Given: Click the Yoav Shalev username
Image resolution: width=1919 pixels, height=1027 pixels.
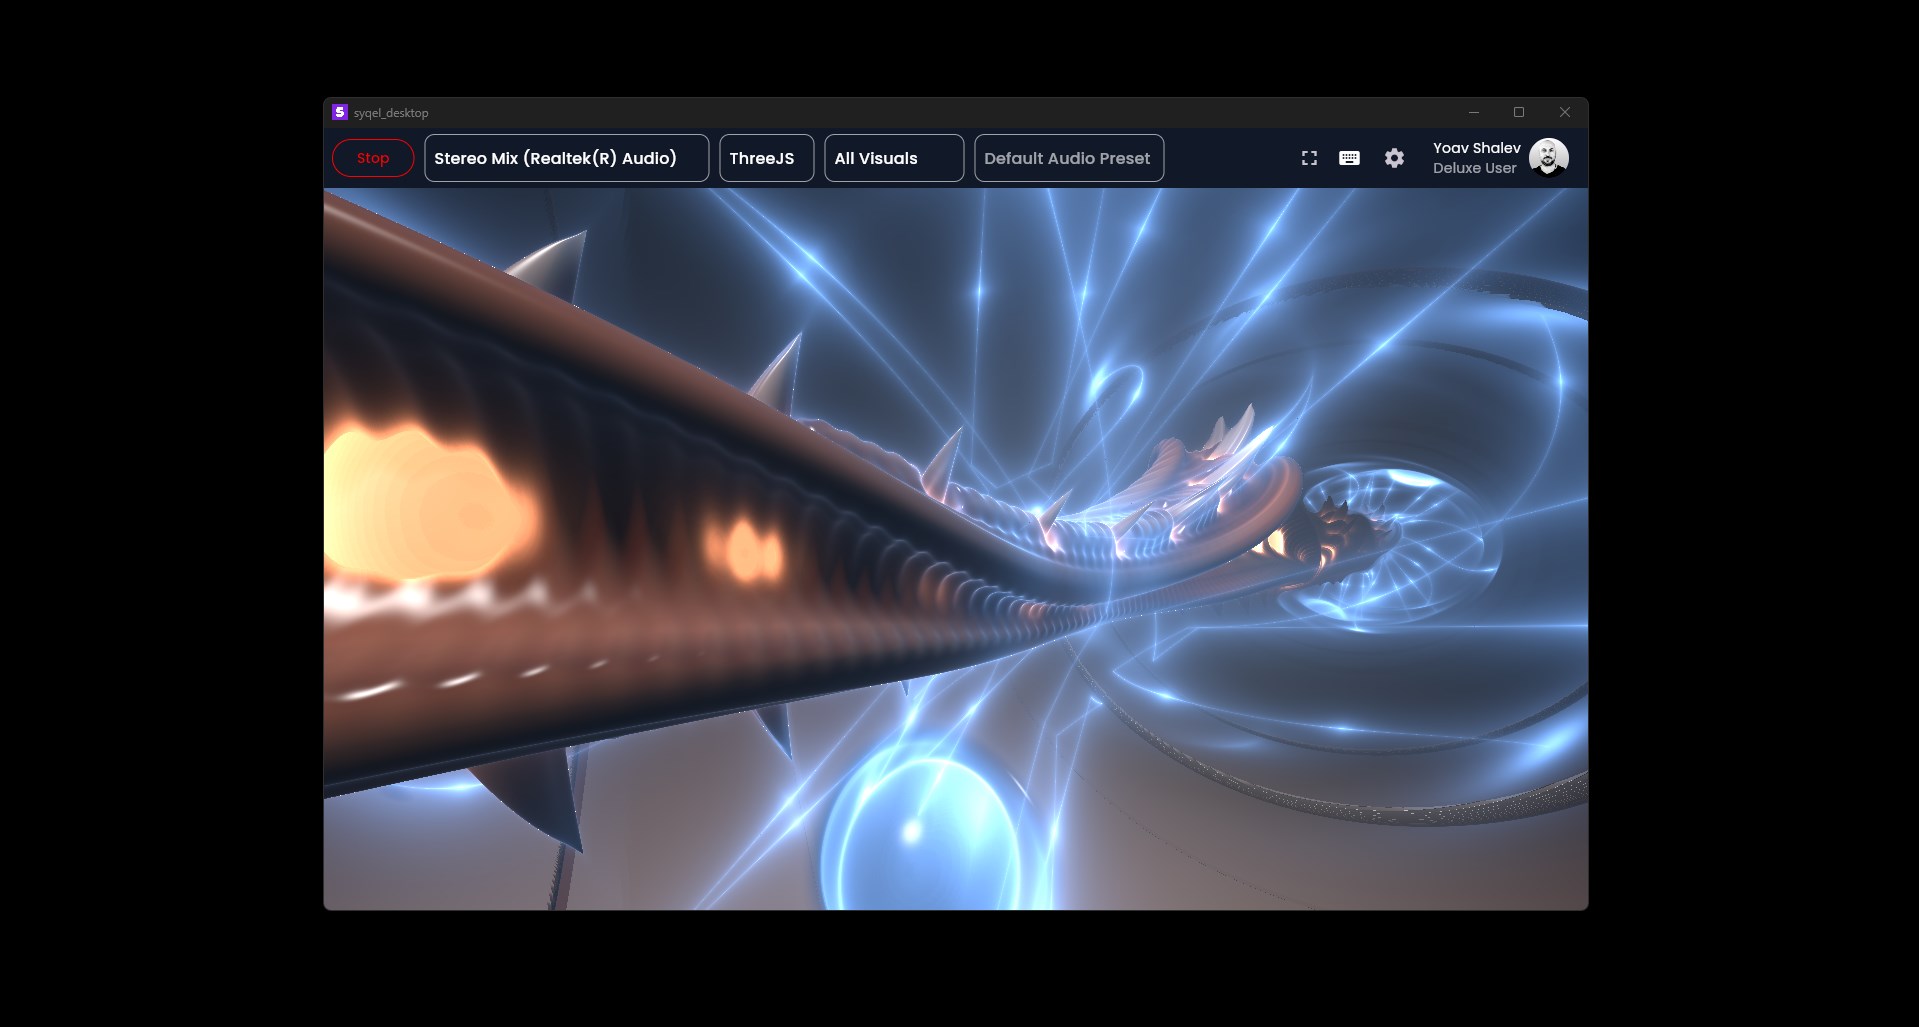Looking at the screenshot, I should (x=1475, y=147).
